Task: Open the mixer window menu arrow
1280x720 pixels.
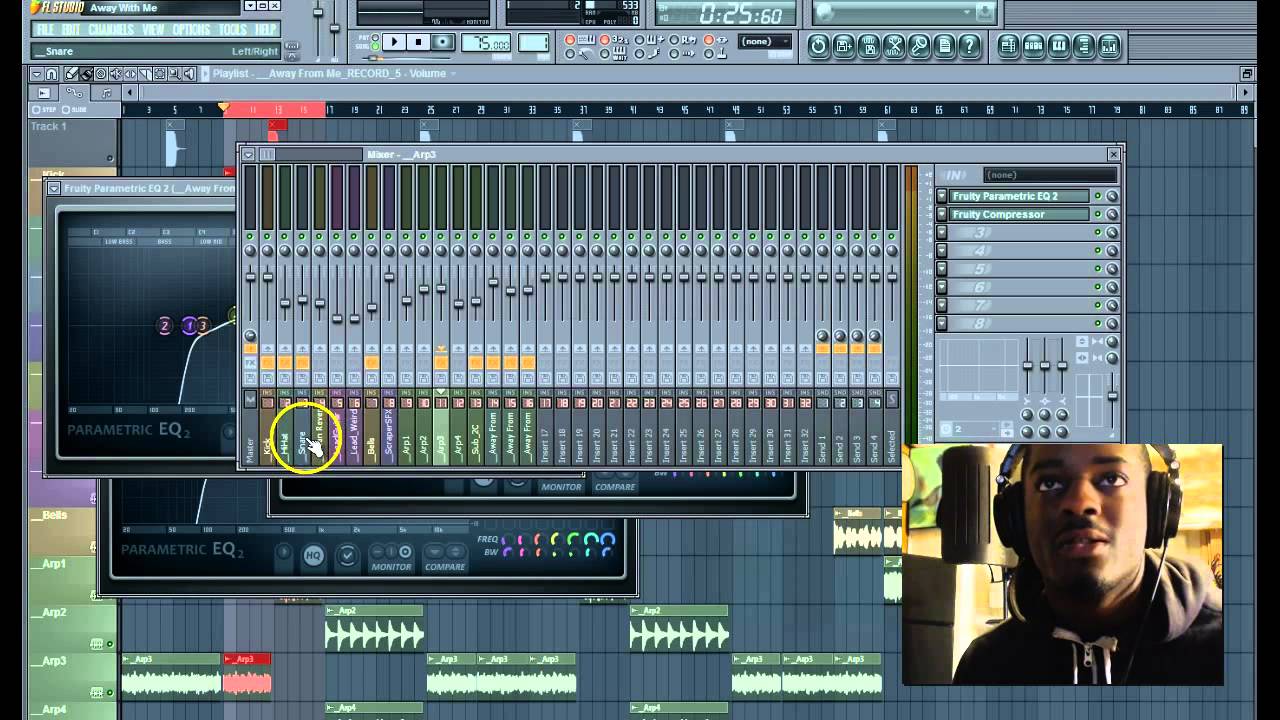Action: [x=248, y=154]
